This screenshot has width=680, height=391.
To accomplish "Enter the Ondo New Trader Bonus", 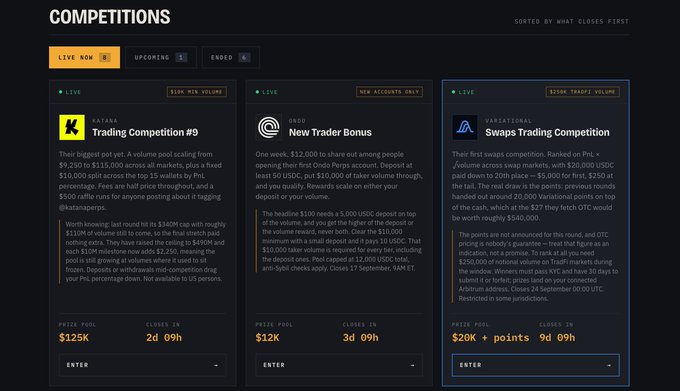I will point(339,365).
